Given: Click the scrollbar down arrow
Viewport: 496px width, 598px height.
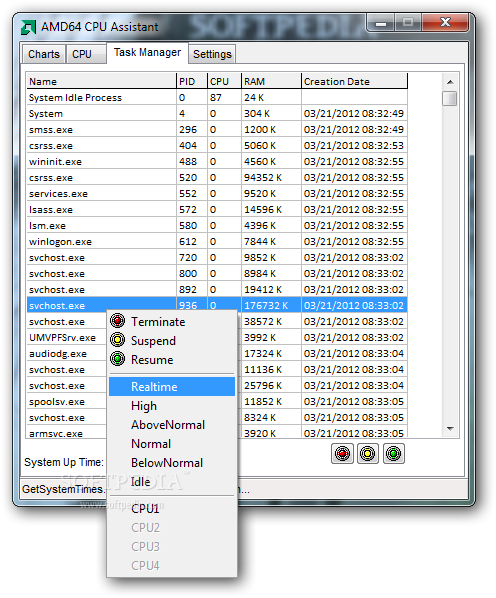Looking at the screenshot, I should tap(450, 429).
